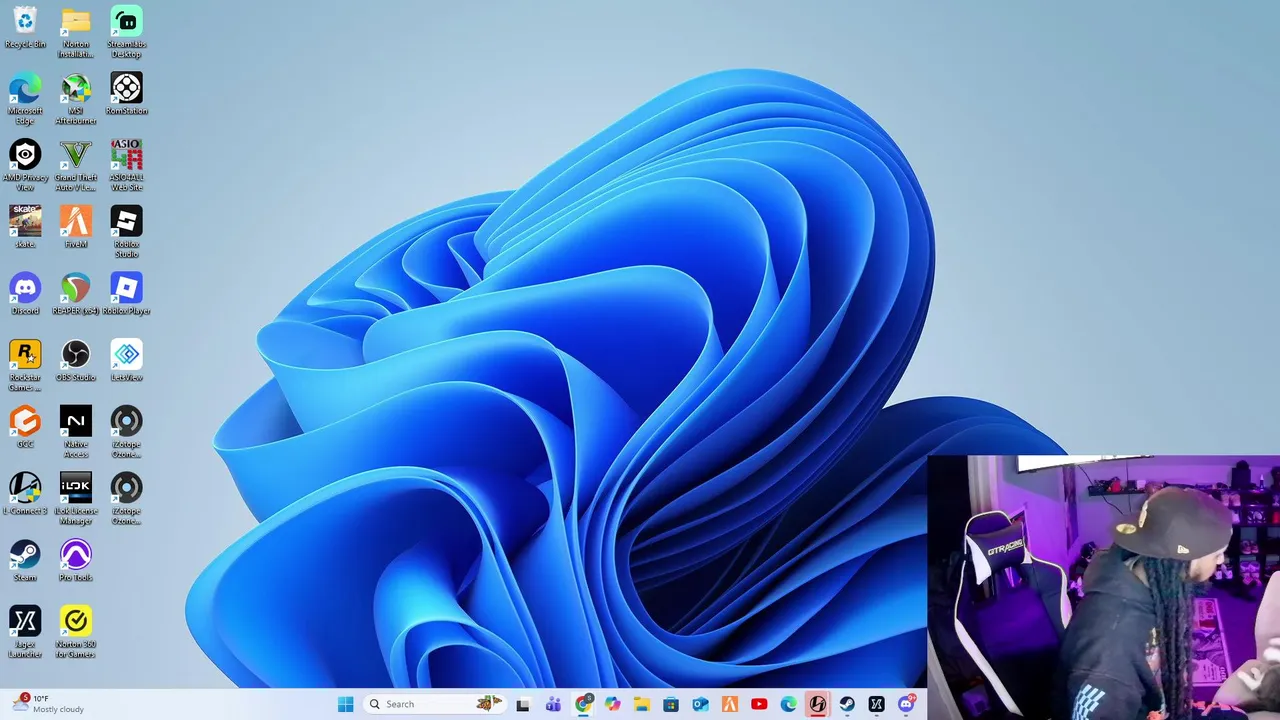
Task: Click the Jagex Launcher taskbar icon
Action: (877, 704)
